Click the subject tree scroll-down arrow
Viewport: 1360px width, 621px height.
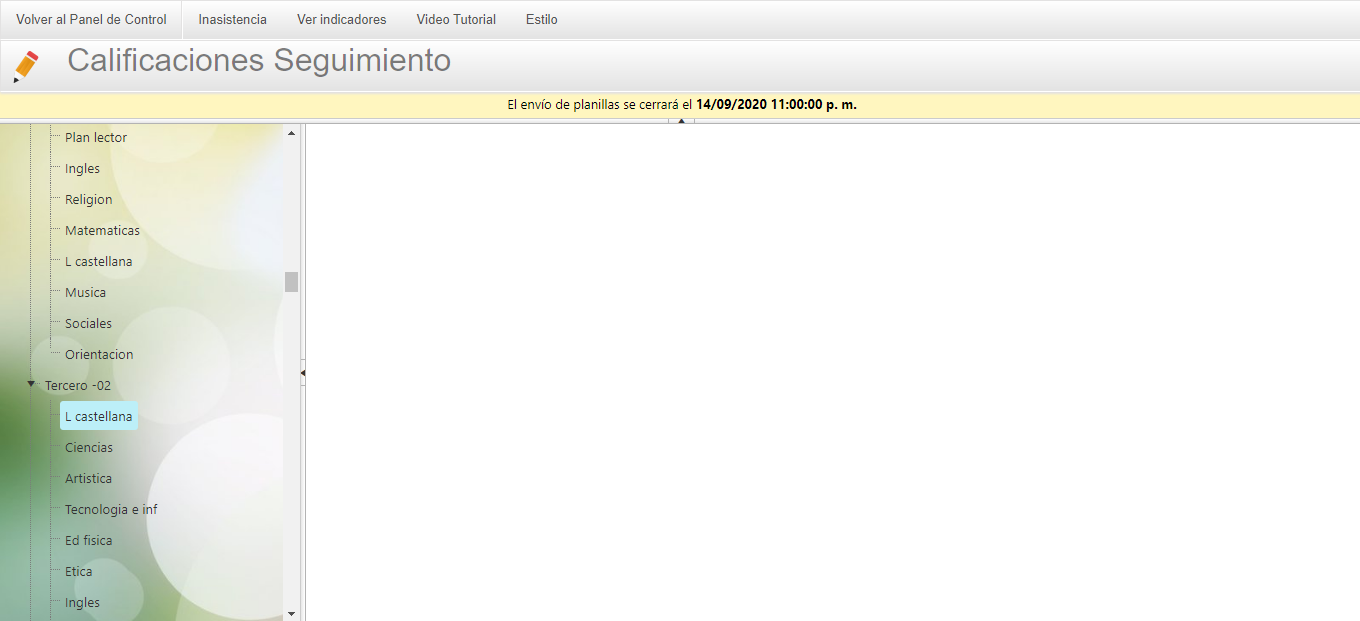pyautogui.click(x=291, y=613)
